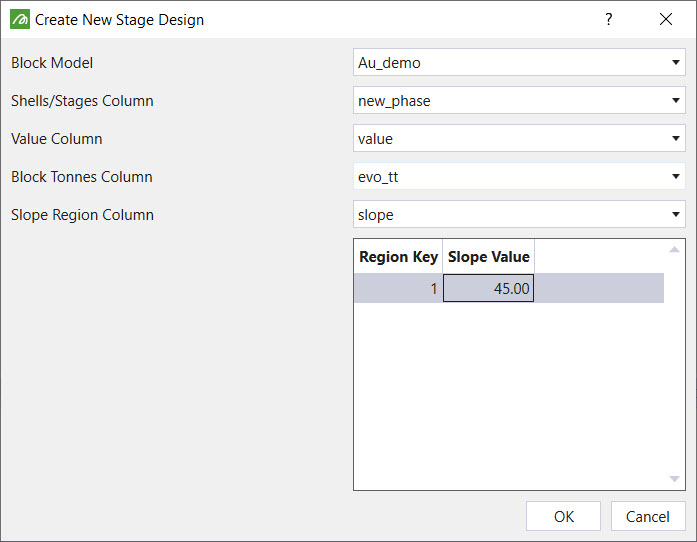Click the table scroll down arrow
Screen dimensions: 697x542
pyautogui.click(x=675, y=480)
